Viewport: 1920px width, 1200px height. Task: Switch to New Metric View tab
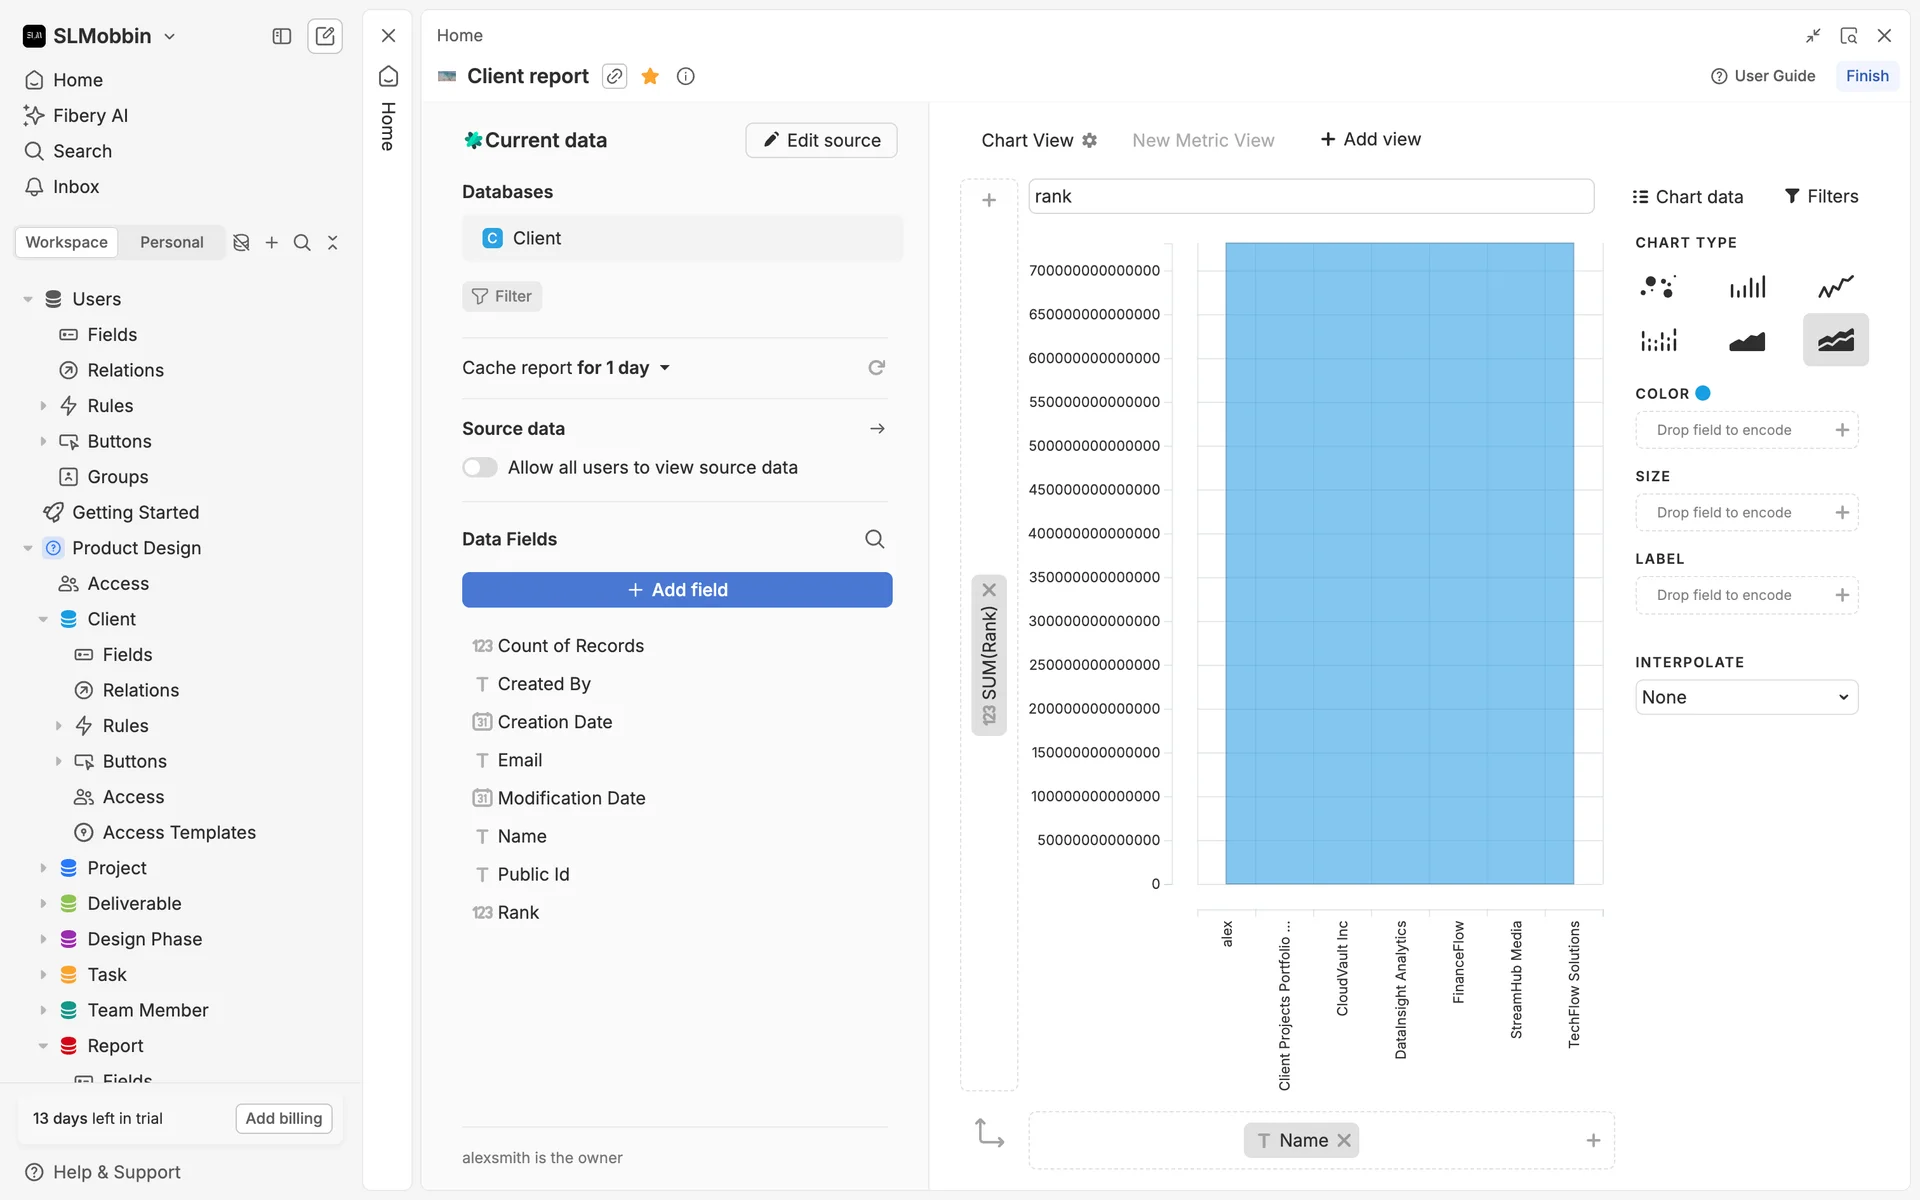(x=1202, y=140)
